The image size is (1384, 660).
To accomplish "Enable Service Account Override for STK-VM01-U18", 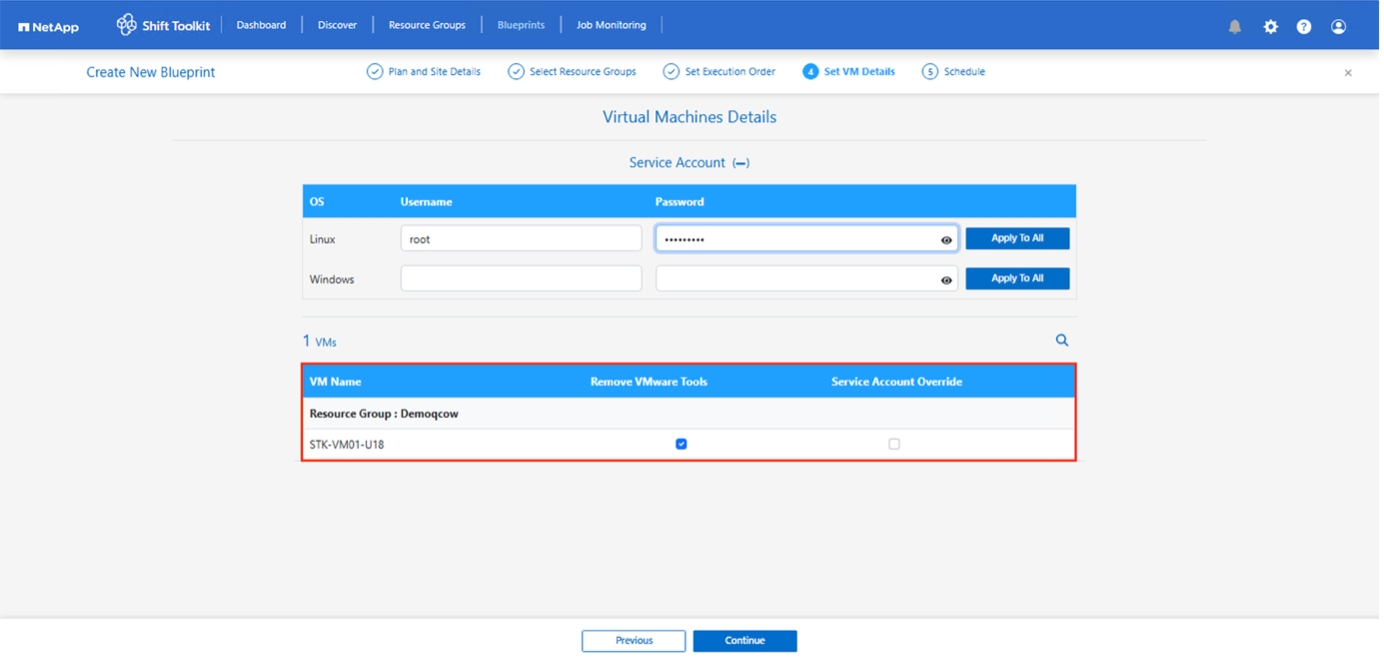I will click(894, 444).
